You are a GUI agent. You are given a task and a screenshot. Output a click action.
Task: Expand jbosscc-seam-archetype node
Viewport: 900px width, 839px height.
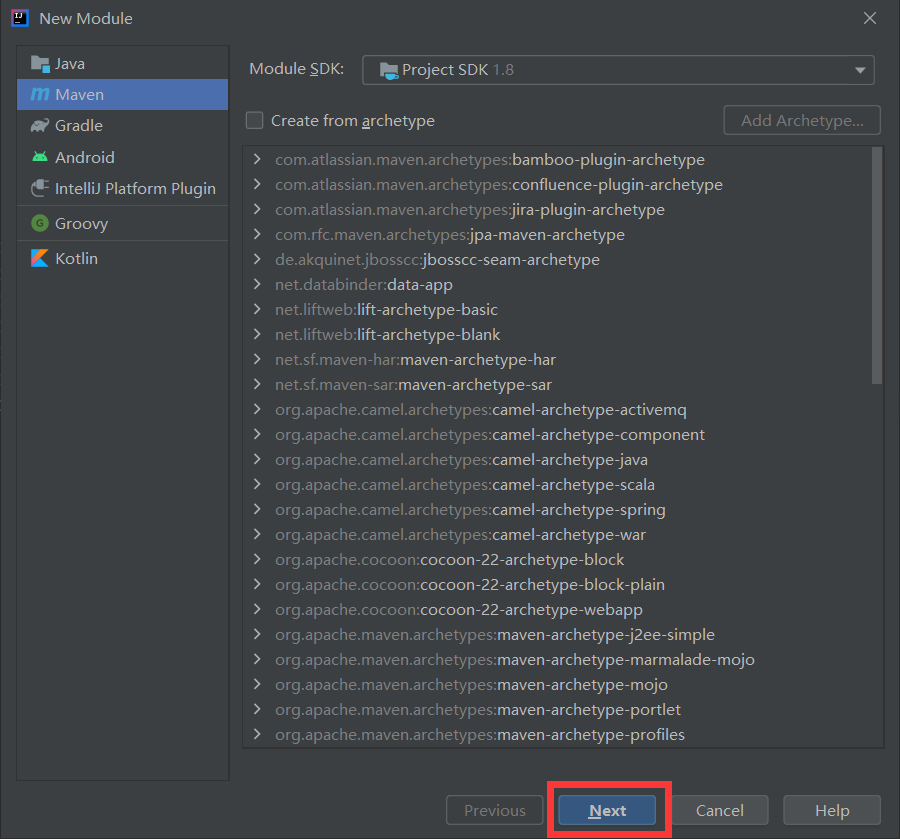pos(257,259)
